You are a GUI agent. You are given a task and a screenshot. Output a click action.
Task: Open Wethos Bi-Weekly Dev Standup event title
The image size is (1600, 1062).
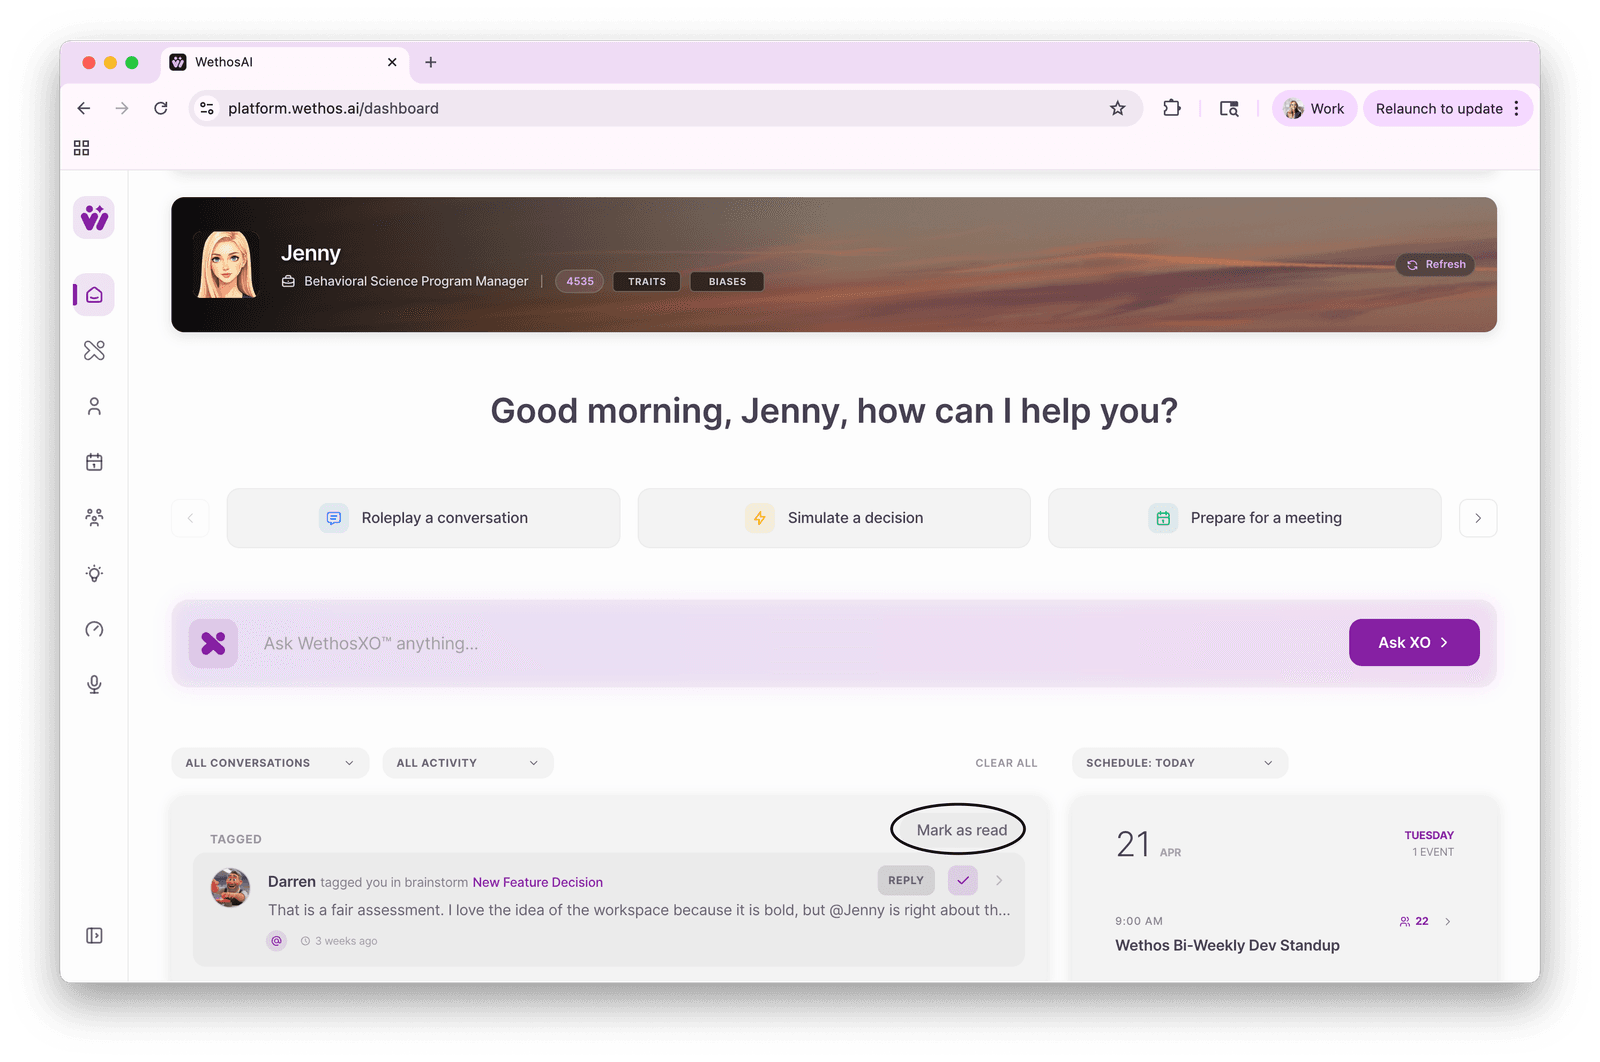click(x=1227, y=945)
